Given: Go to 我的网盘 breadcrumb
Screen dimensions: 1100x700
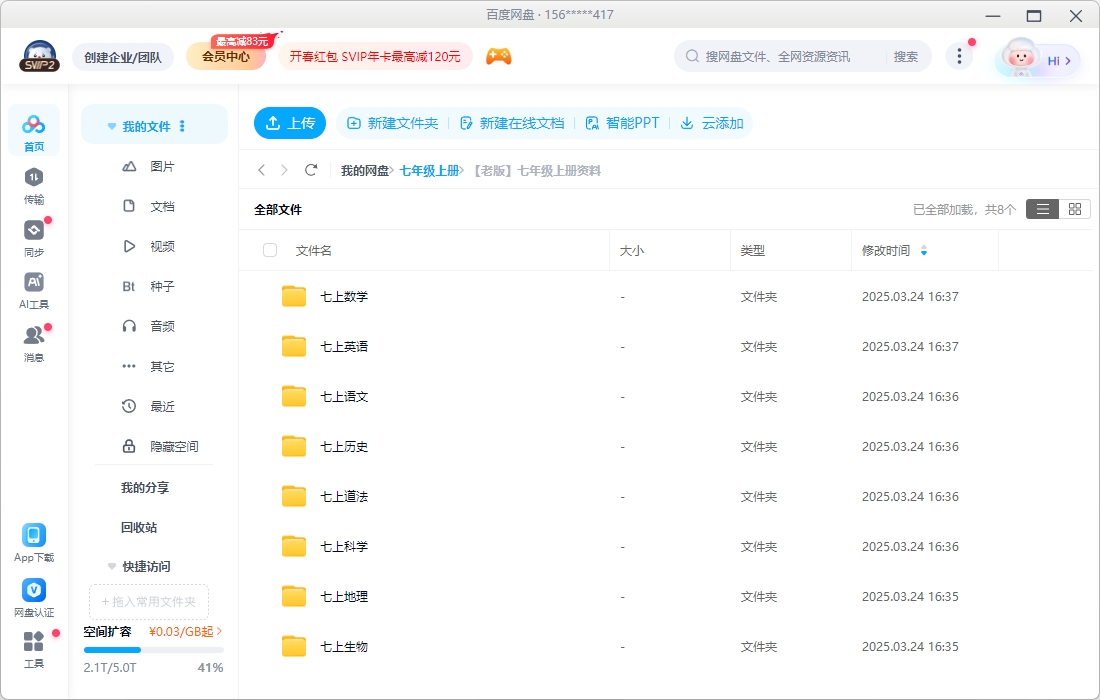Looking at the screenshot, I should (364, 170).
